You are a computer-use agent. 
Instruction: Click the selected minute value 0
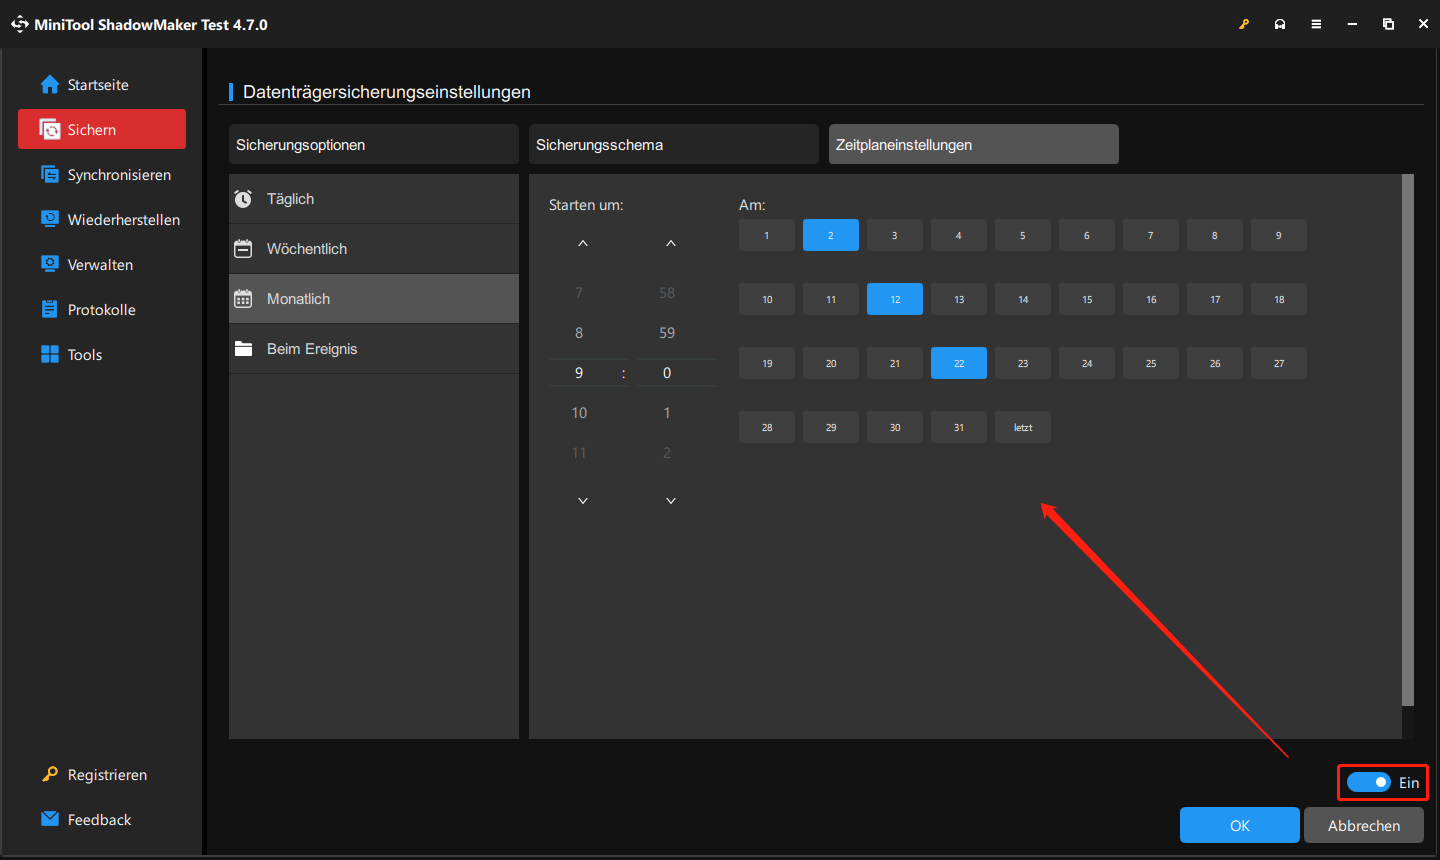point(667,373)
